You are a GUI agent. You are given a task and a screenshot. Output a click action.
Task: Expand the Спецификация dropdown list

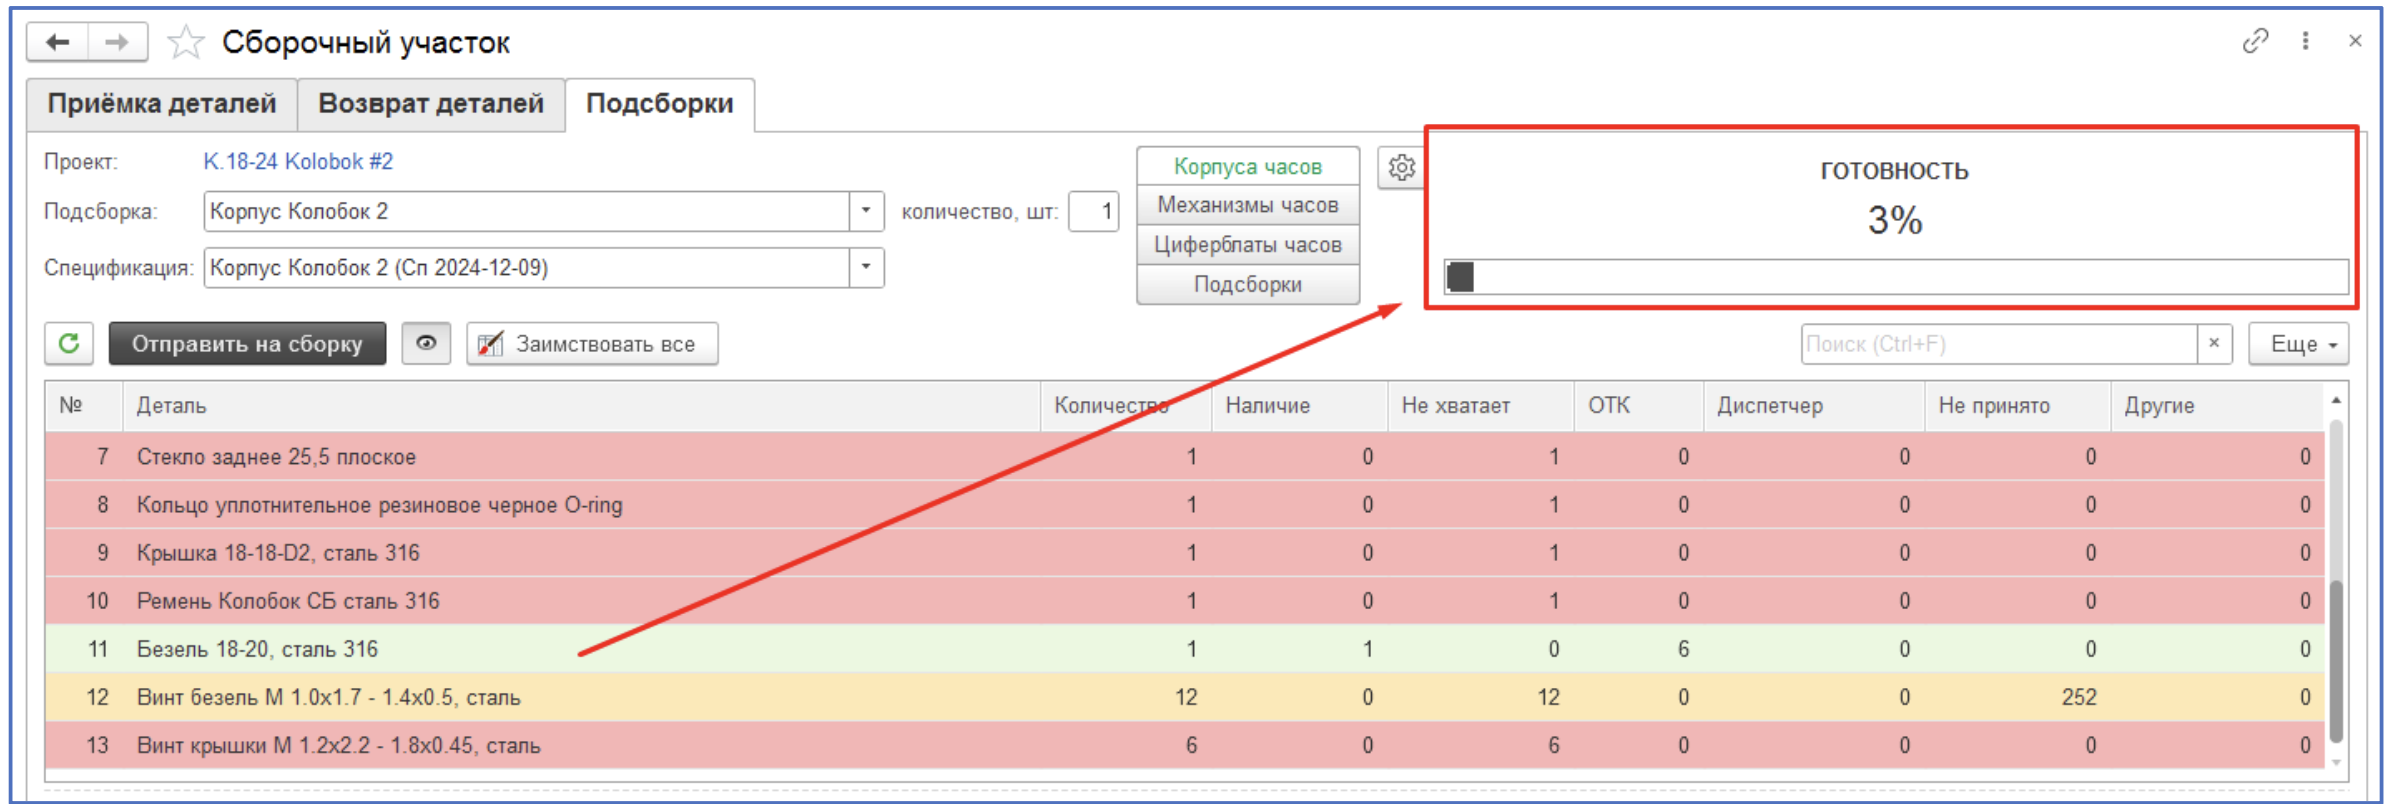pos(866,268)
